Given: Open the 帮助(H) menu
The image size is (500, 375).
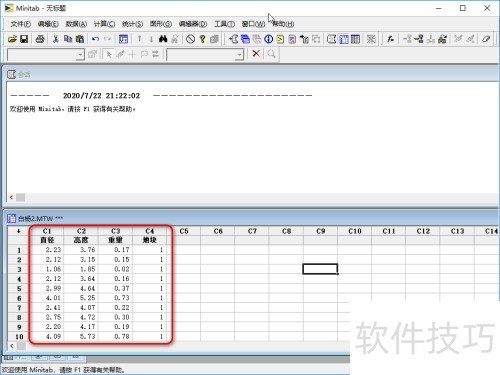Looking at the screenshot, I should pyautogui.click(x=283, y=24).
